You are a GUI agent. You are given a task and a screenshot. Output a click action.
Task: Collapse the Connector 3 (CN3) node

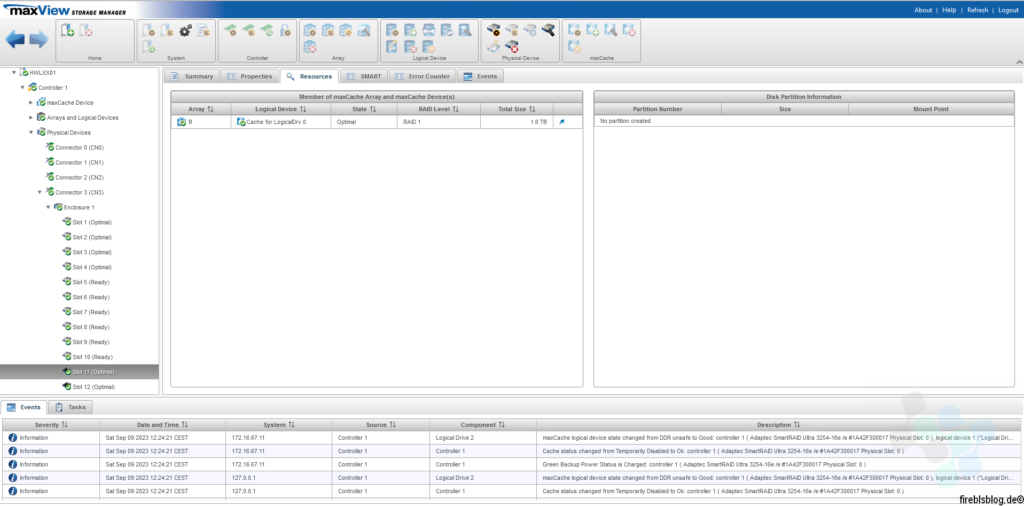tap(39, 193)
